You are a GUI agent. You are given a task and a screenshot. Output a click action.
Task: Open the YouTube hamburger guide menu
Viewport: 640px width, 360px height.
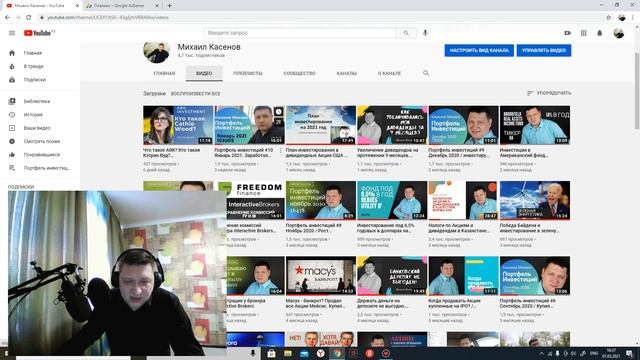[12, 33]
